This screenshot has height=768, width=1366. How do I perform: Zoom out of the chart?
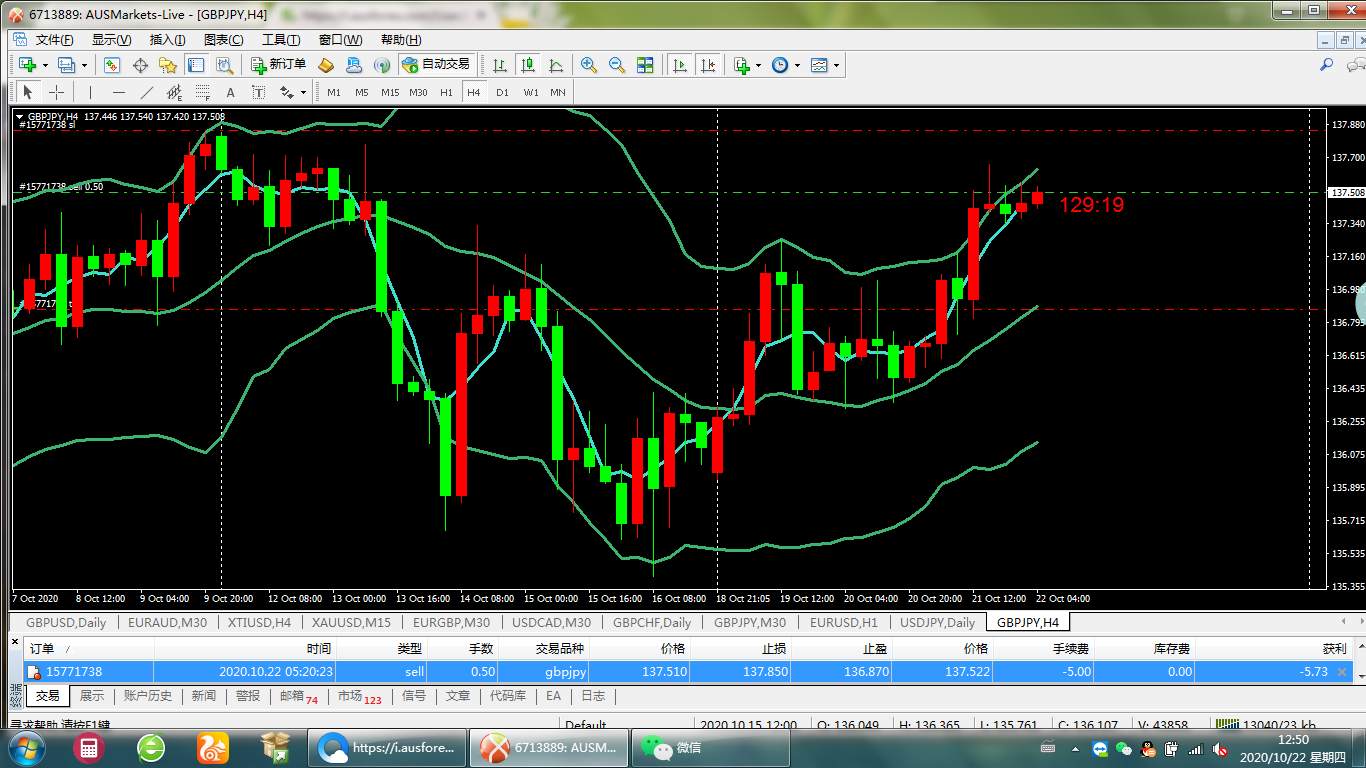(x=617, y=65)
